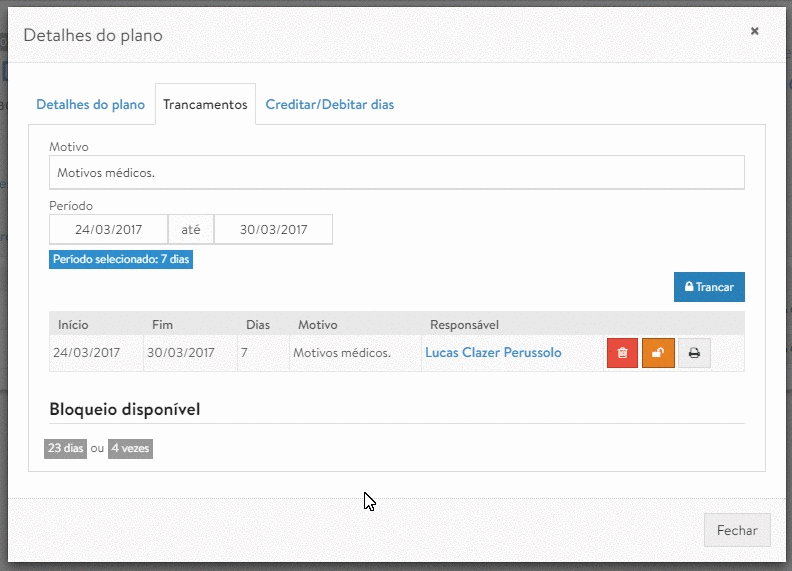Click the Início column header
This screenshot has height=571, width=792.
tap(73, 325)
